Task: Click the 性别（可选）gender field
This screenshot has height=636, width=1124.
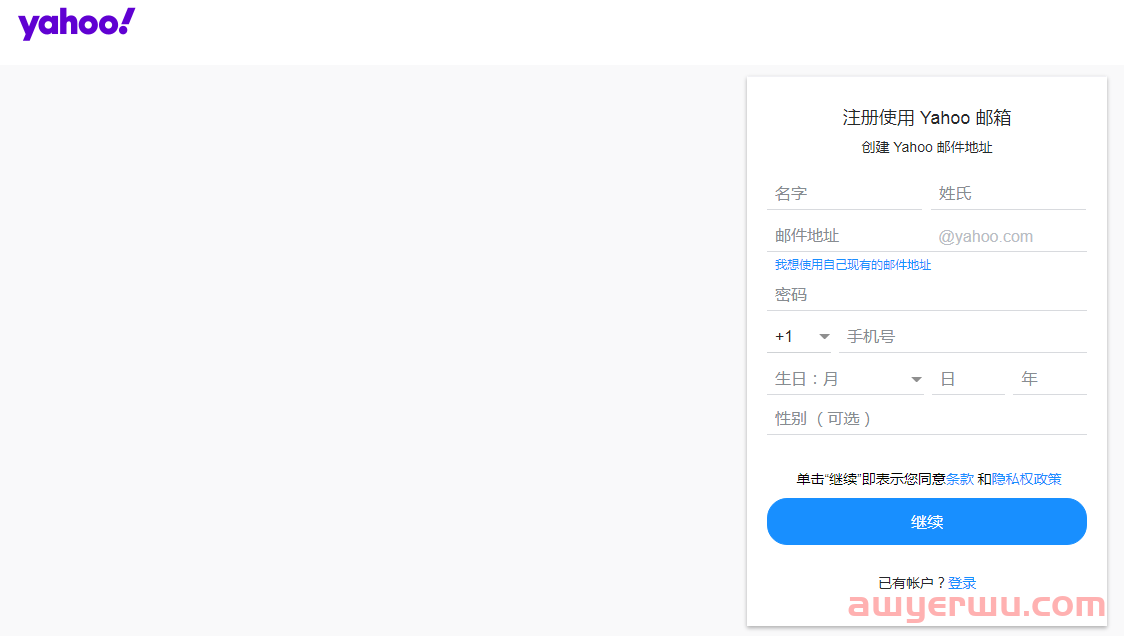Action: click(926, 419)
